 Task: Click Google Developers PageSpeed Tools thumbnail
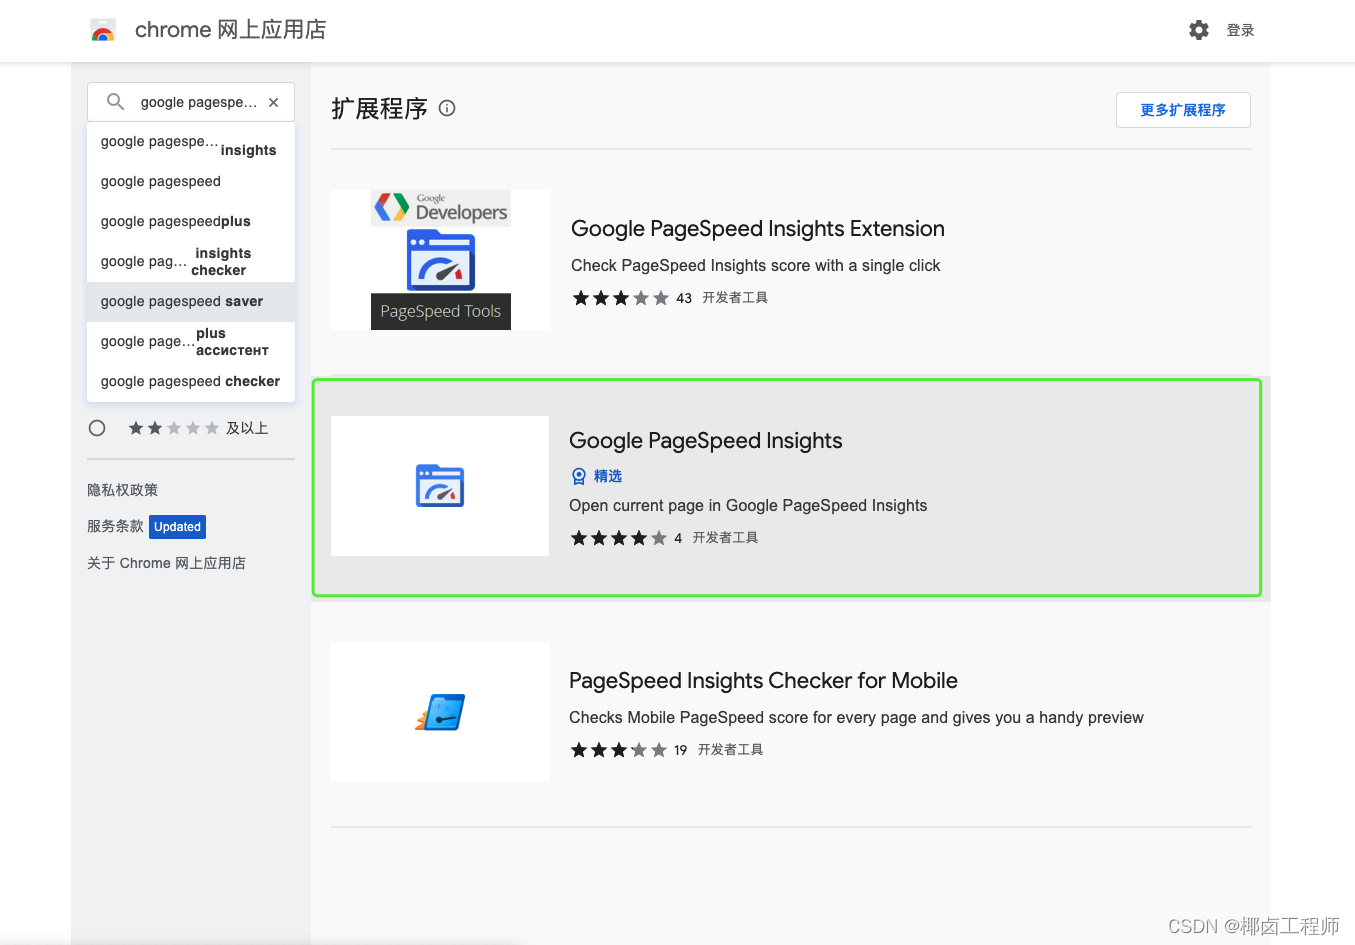click(441, 260)
